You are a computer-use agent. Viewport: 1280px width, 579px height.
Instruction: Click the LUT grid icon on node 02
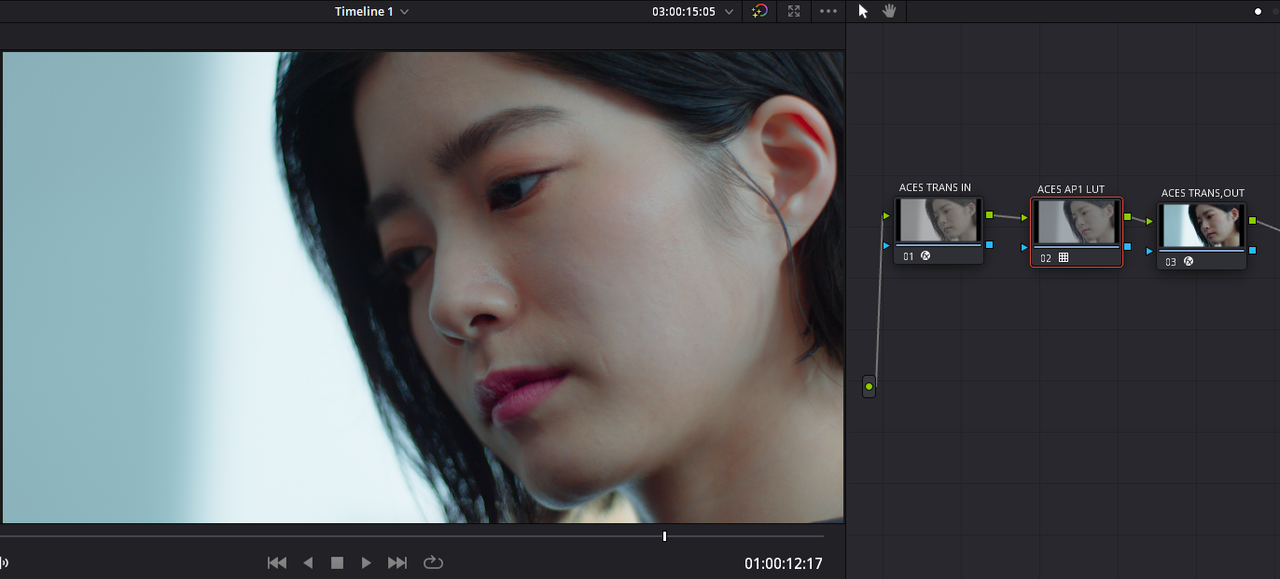tap(1063, 257)
